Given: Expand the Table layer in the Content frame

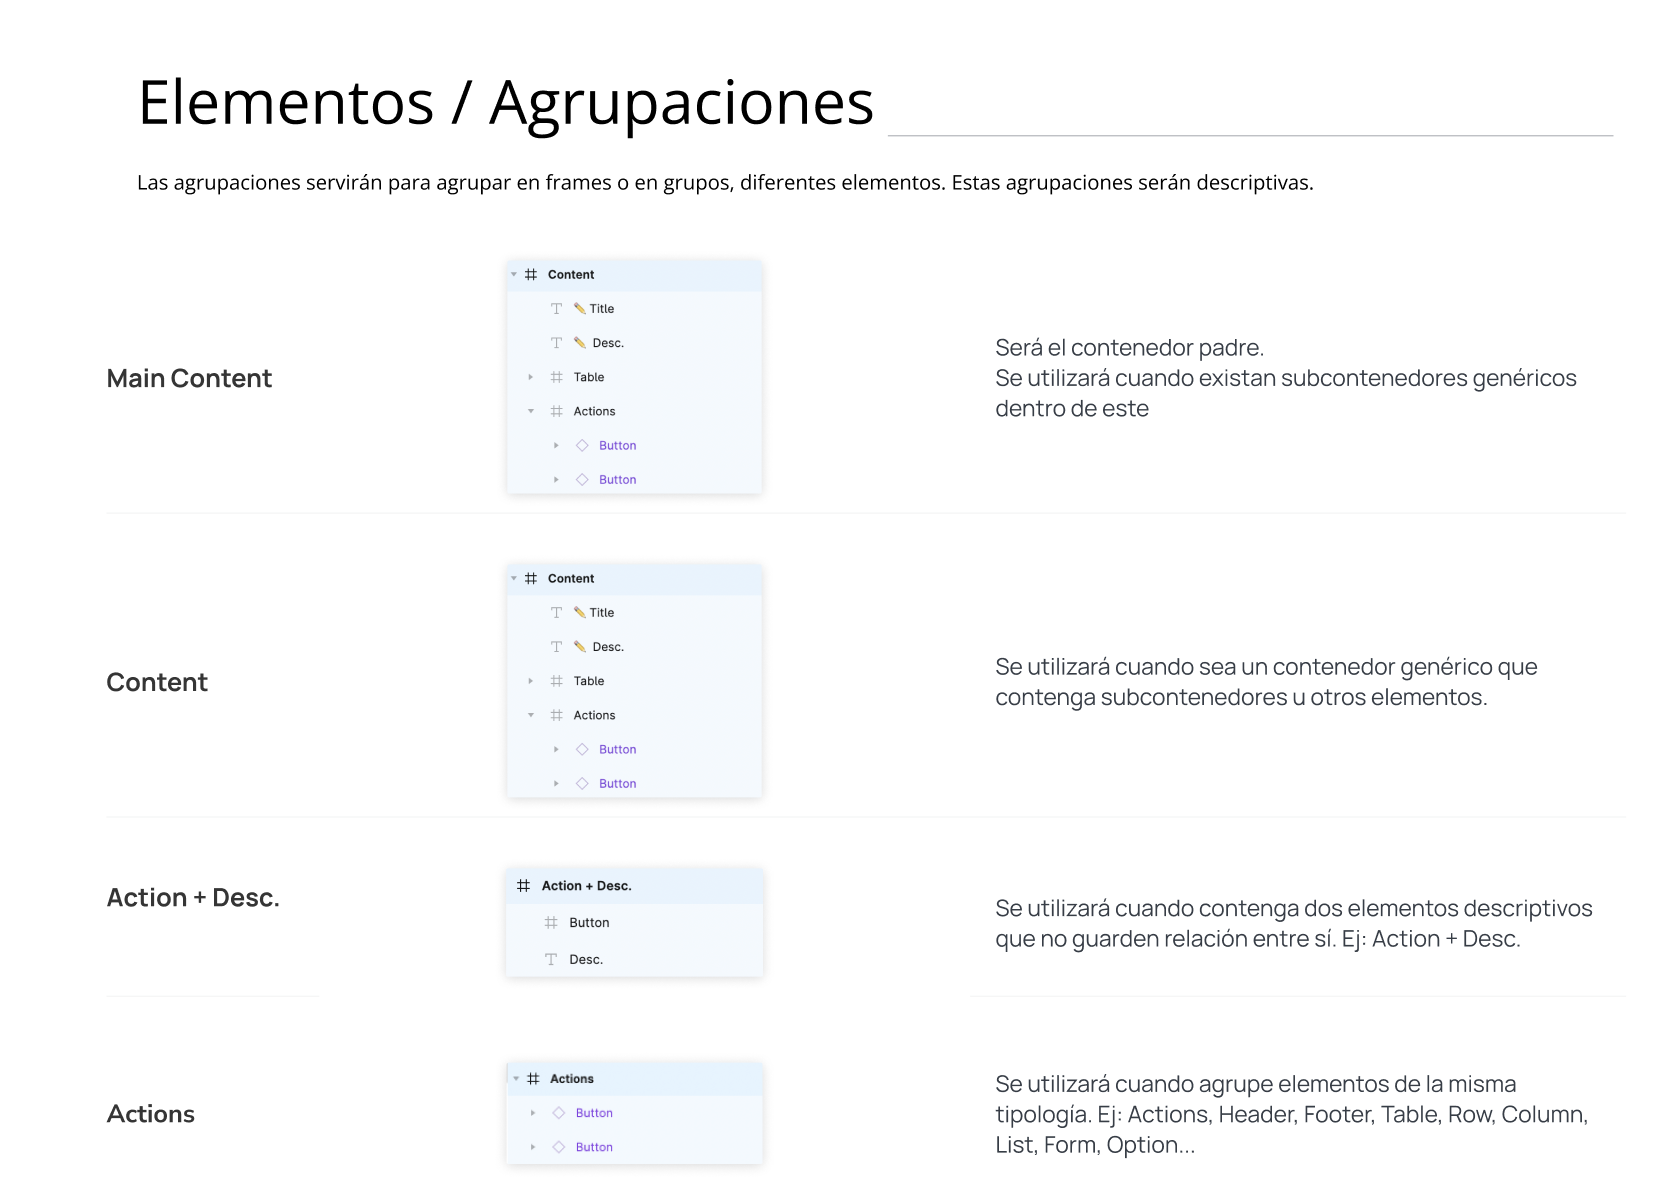Looking at the screenshot, I should tap(530, 377).
